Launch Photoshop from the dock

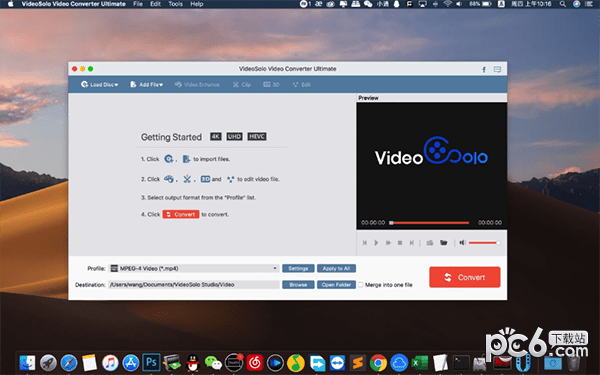(151, 362)
